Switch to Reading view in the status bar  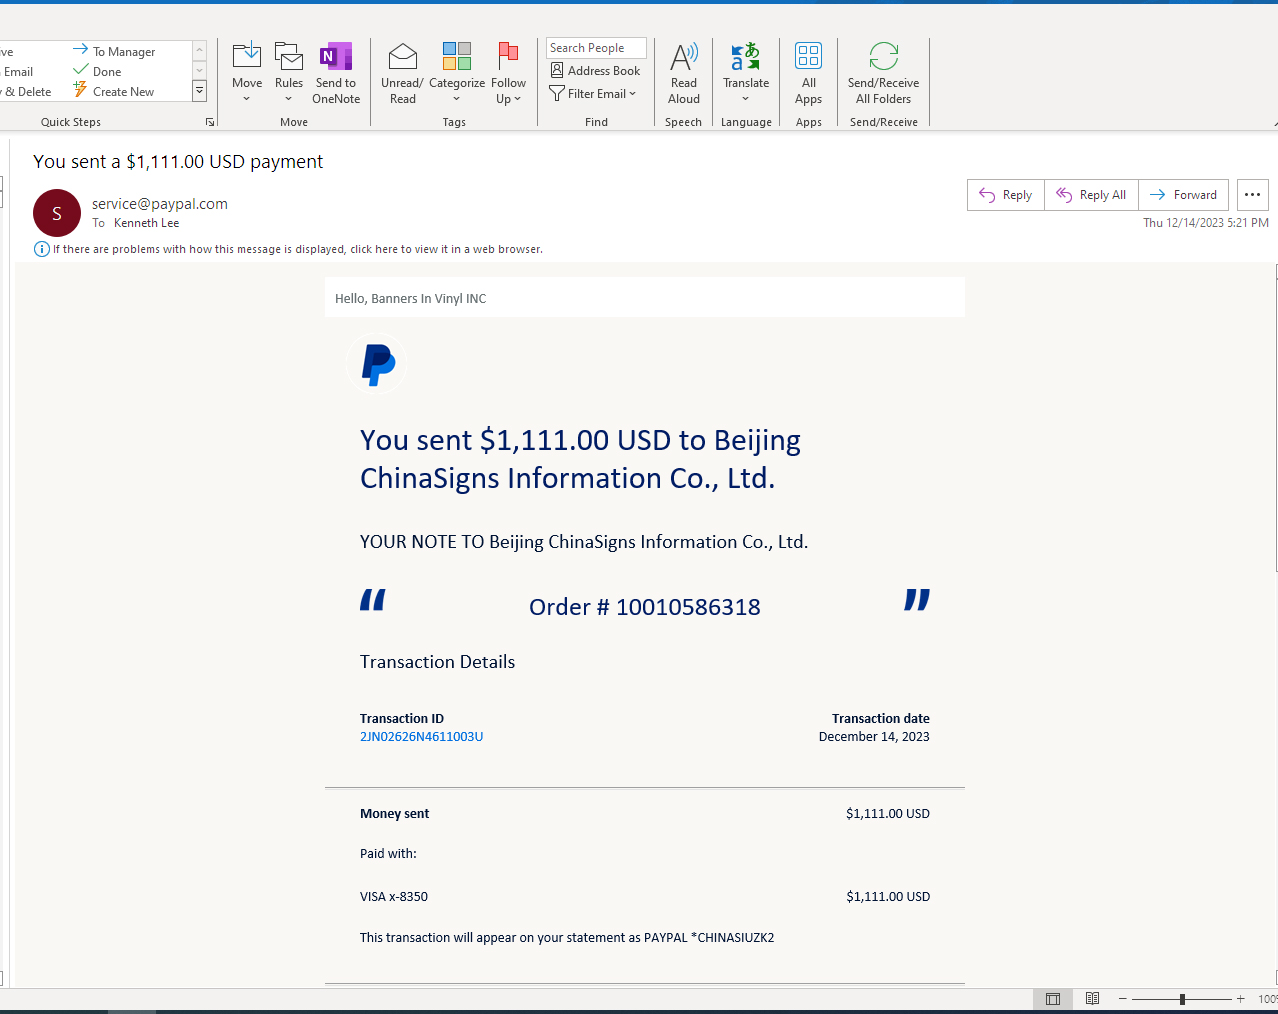(1093, 999)
